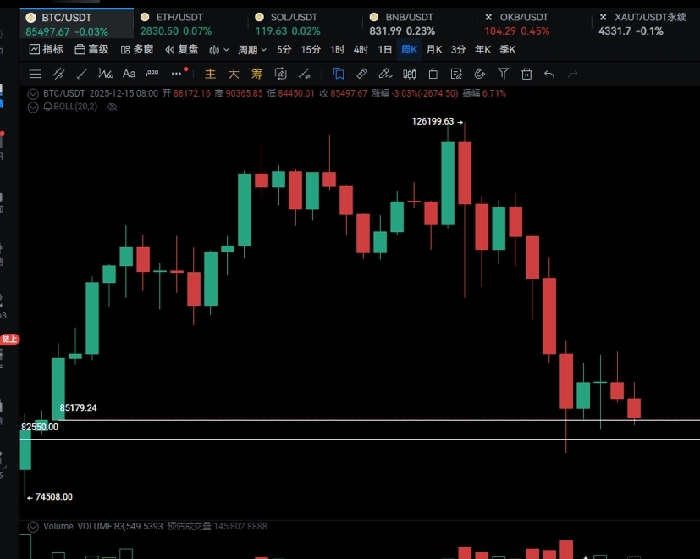Open the hamburger menu in drawing toolbar
Image resolution: width=700 pixels, height=559 pixels.
(x=35, y=73)
